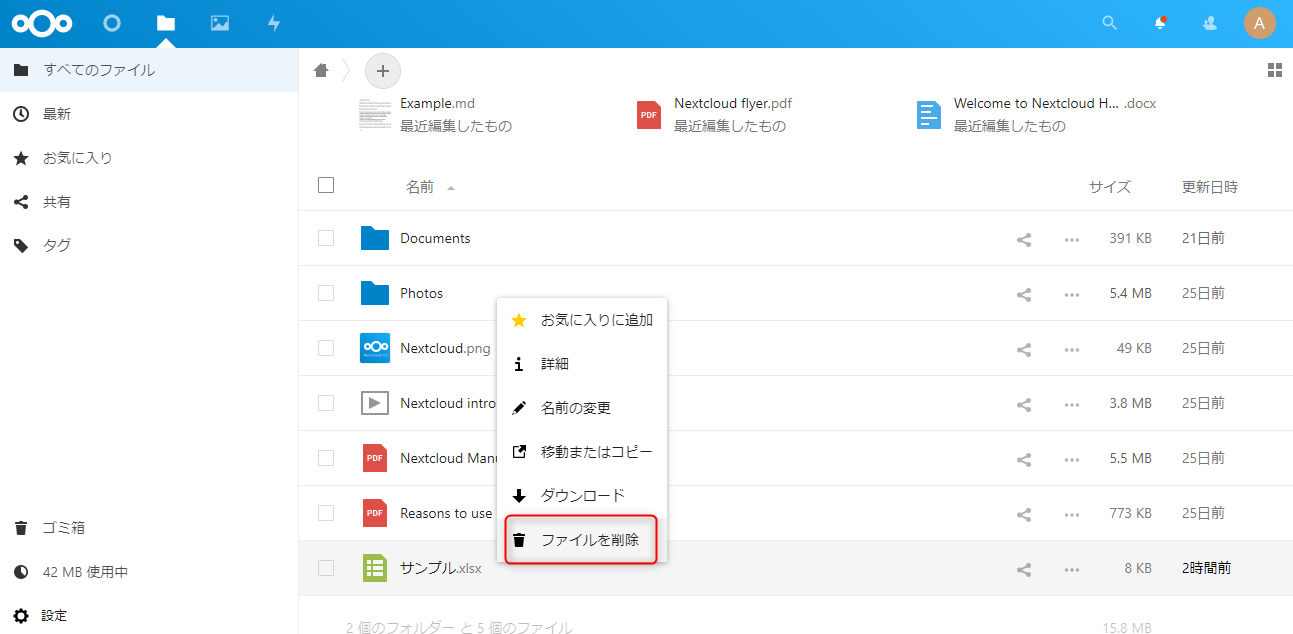Click share icon for Nextcloud.png
This screenshot has width=1293, height=634.
[x=1024, y=349]
